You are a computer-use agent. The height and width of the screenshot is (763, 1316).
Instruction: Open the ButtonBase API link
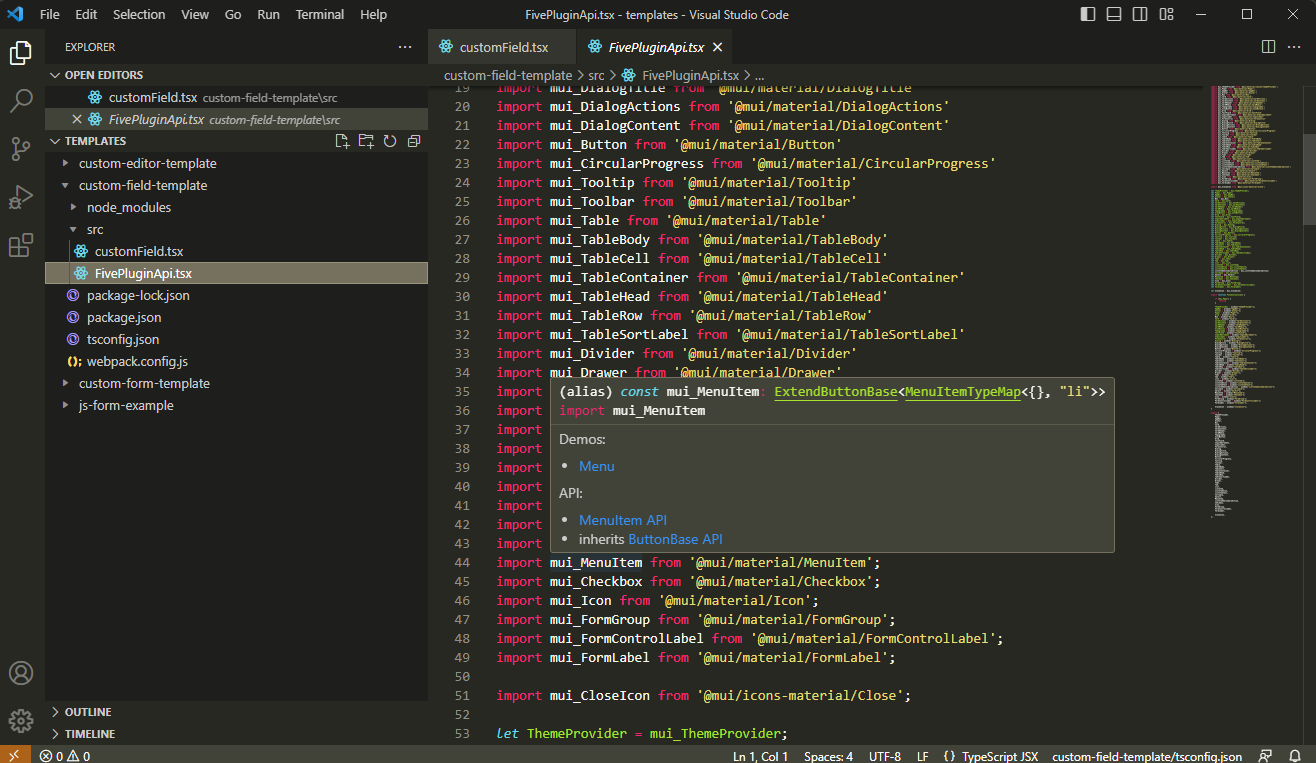[x=675, y=539]
